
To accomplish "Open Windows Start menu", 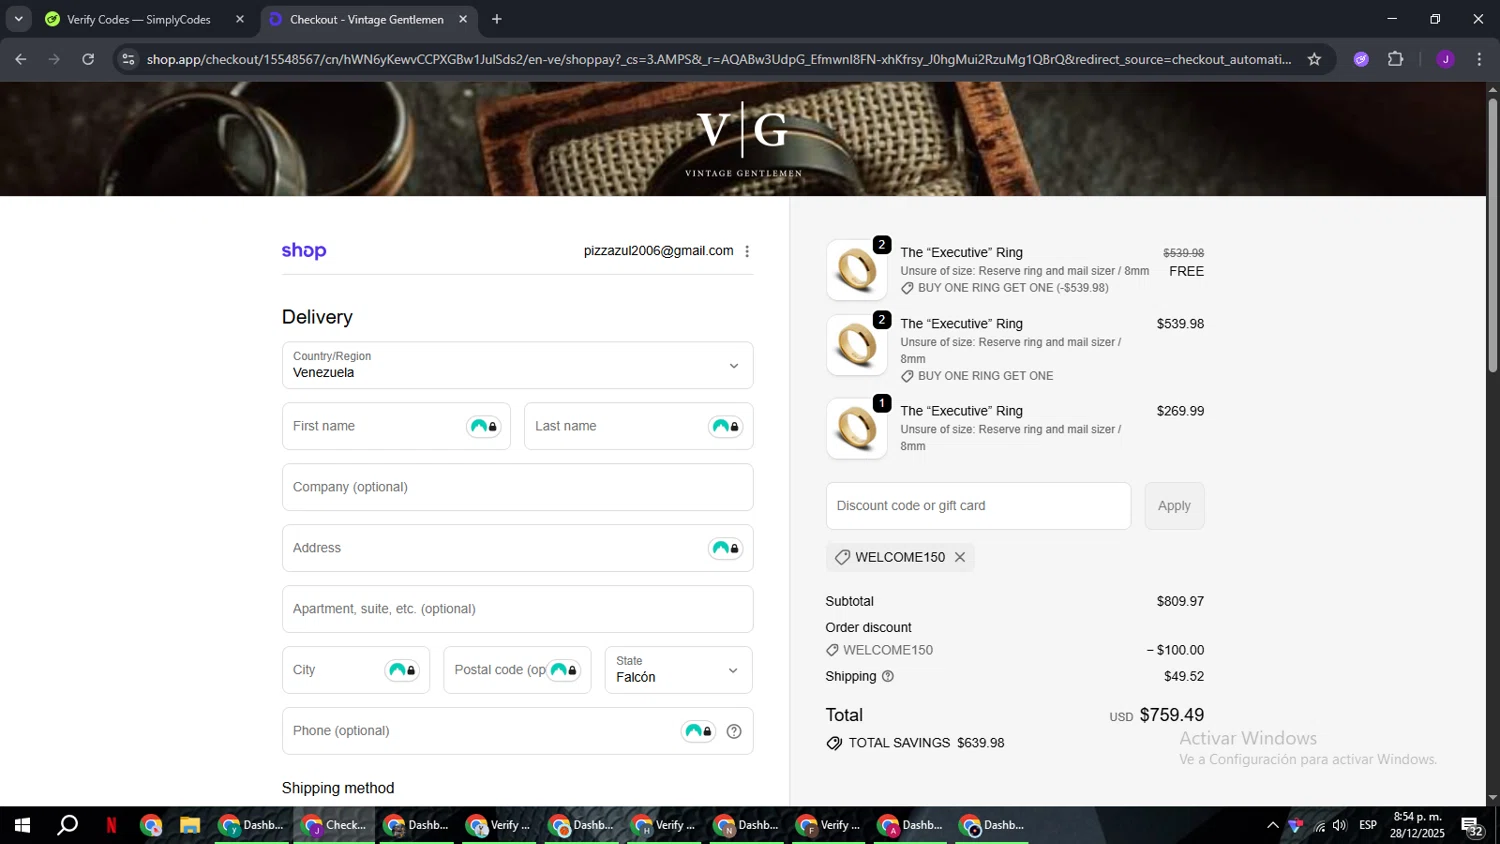I will [22, 825].
